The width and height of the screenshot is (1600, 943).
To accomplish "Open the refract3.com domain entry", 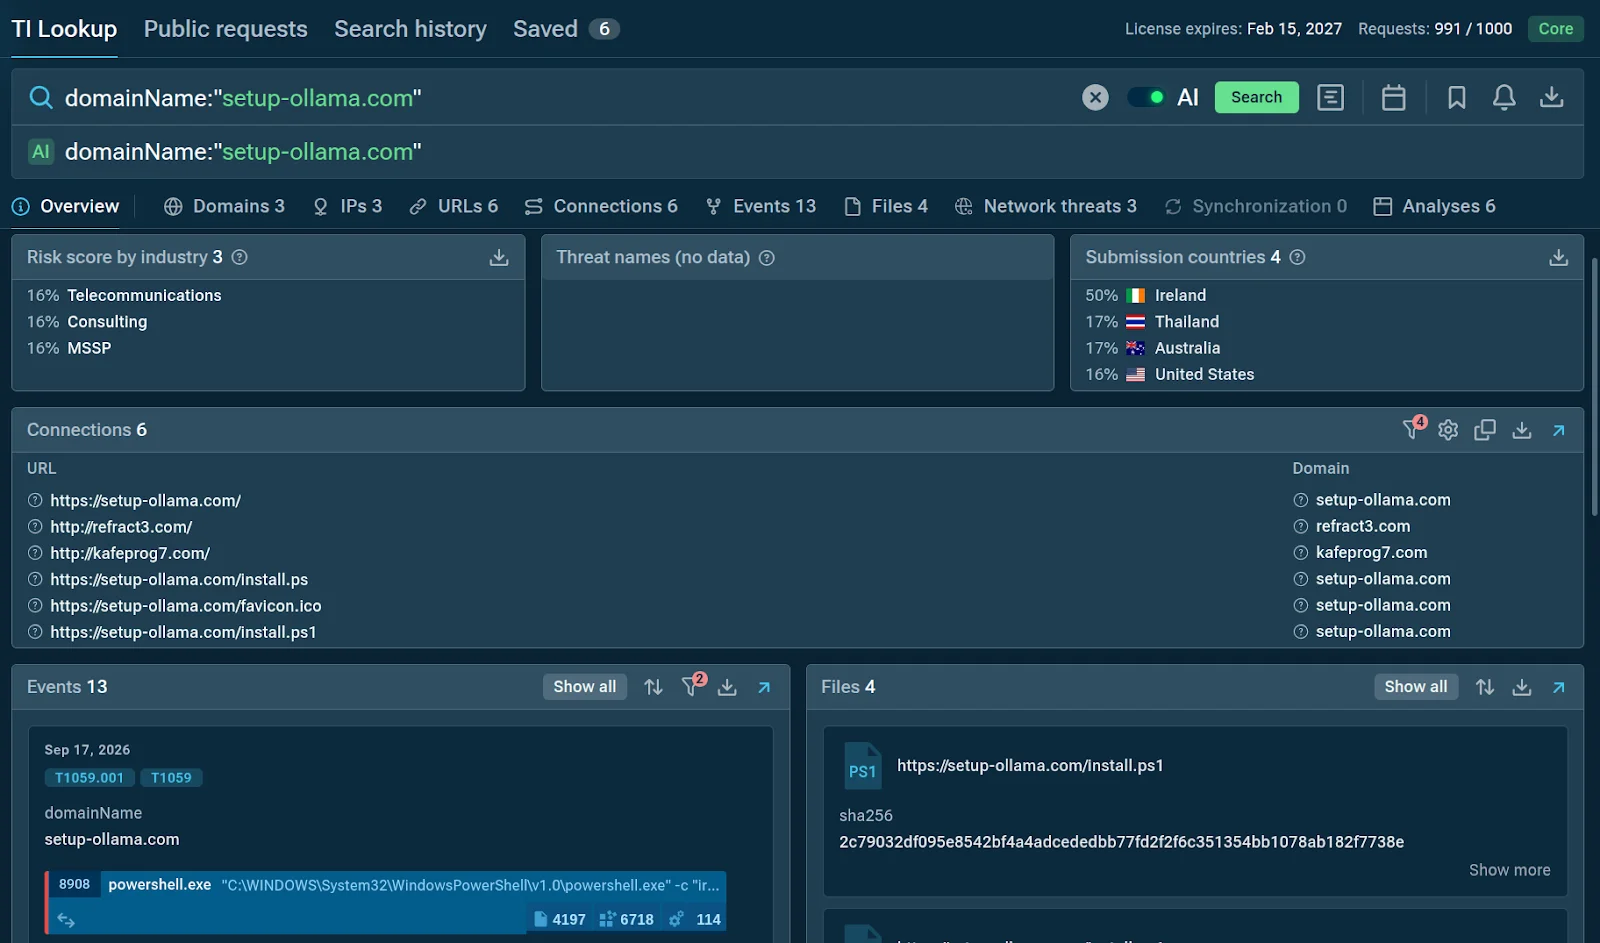I will [x=1362, y=526].
